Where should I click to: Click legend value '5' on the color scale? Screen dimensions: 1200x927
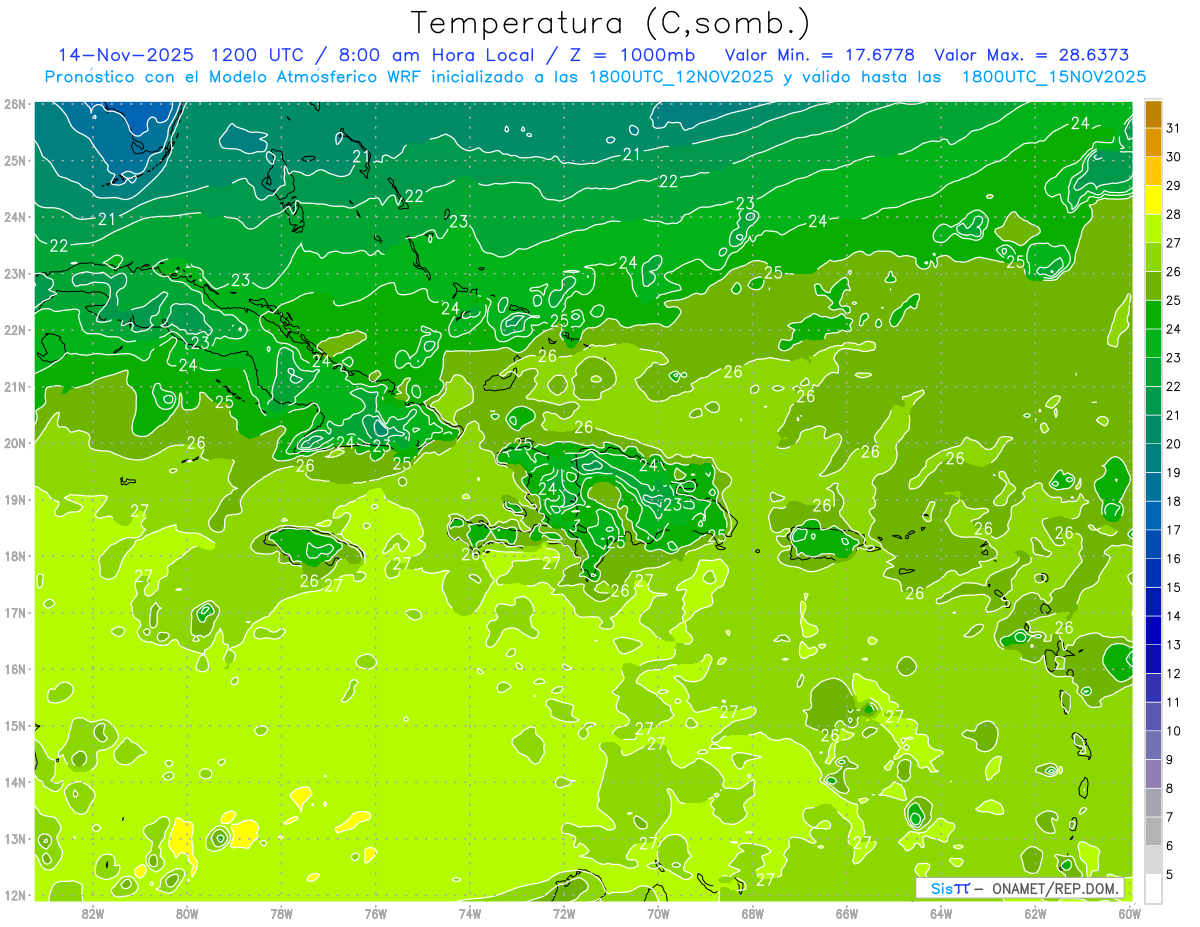point(1170,874)
